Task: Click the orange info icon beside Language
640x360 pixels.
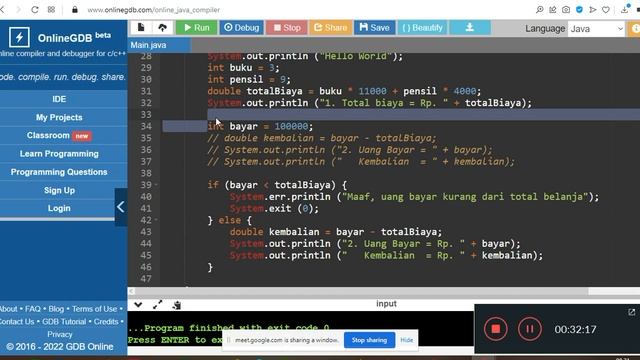Action: coord(635,29)
